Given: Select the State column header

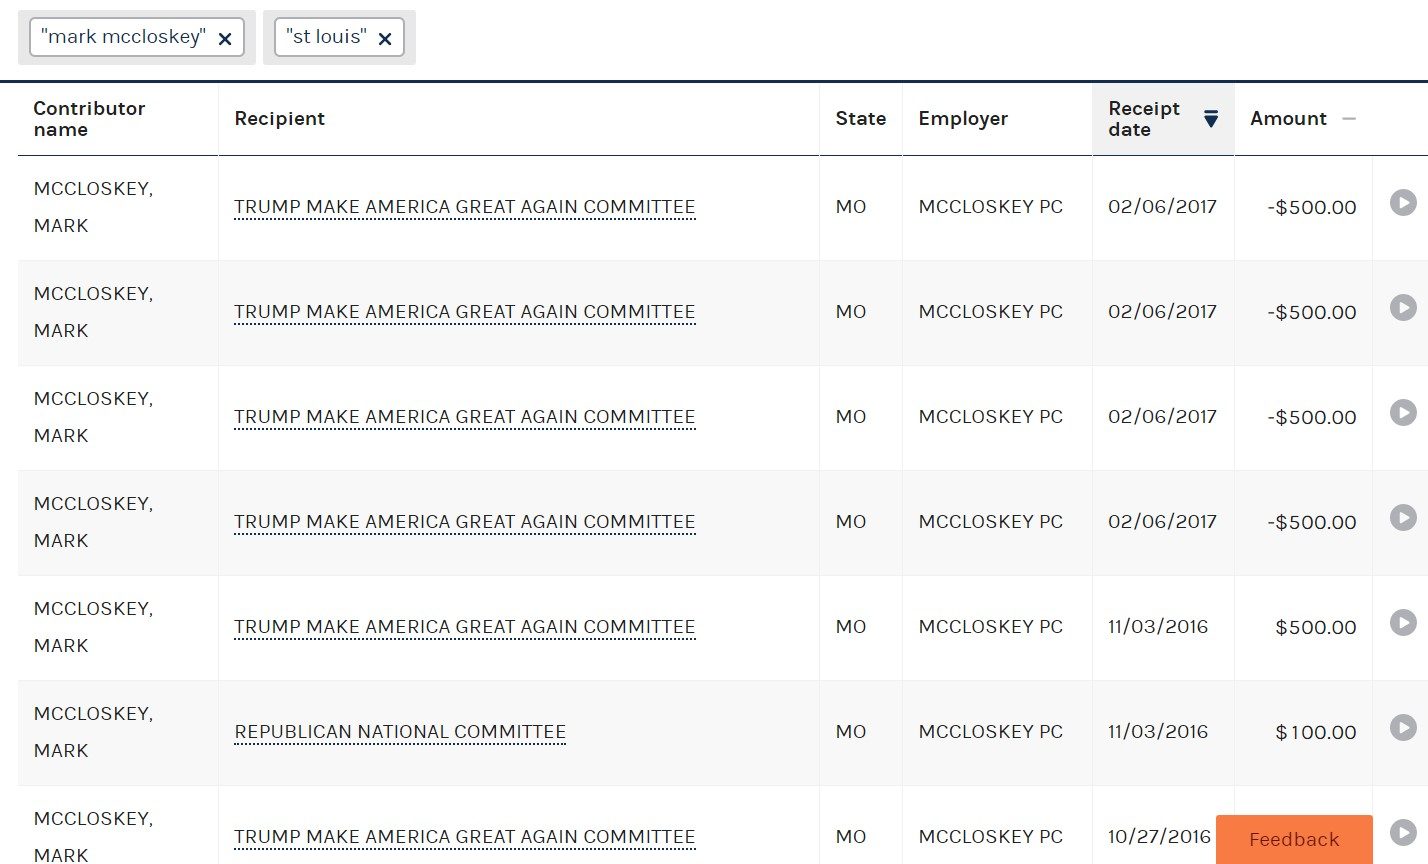Looking at the screenshot, I should pyautogui.click(x=860, y=119).
